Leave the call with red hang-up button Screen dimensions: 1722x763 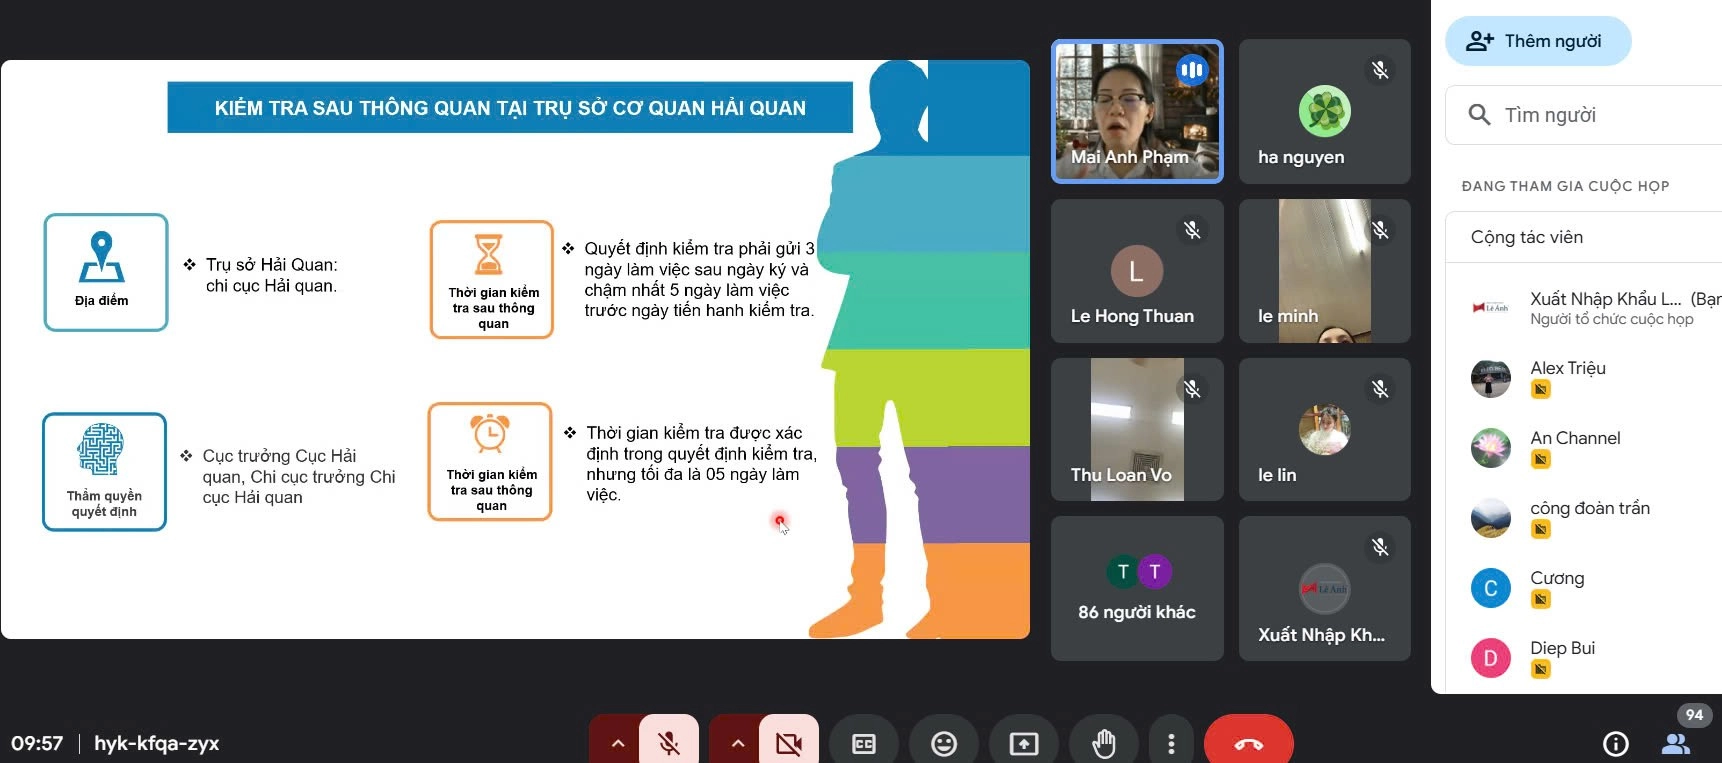(x=1248, y=744)
